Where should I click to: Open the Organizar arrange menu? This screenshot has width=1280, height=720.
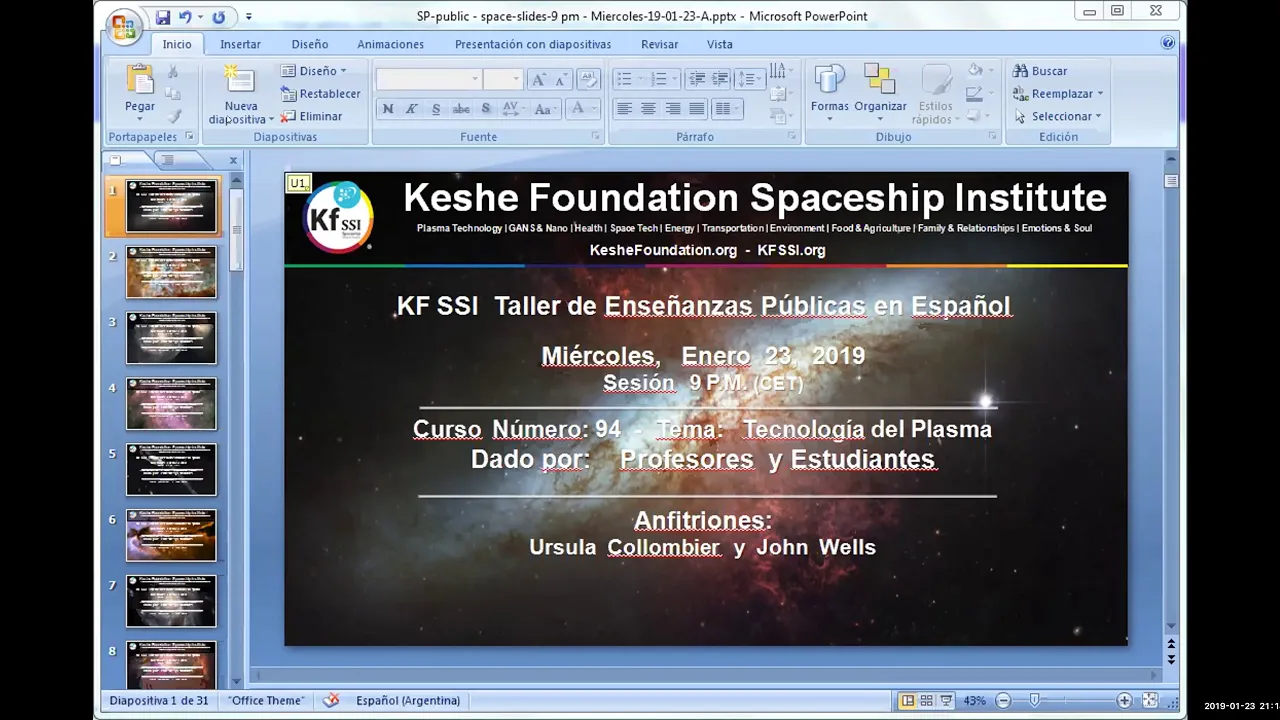[880, 92]
